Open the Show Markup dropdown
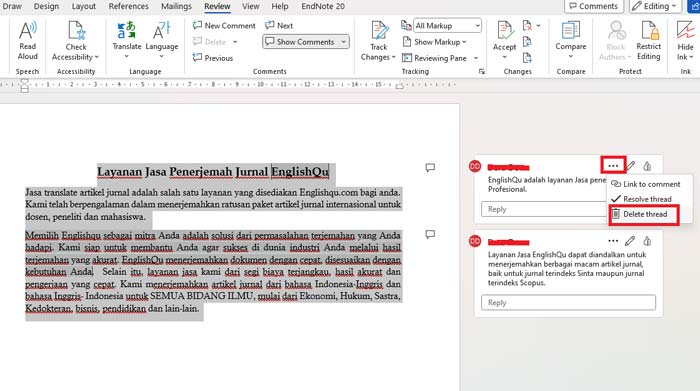 434,42
